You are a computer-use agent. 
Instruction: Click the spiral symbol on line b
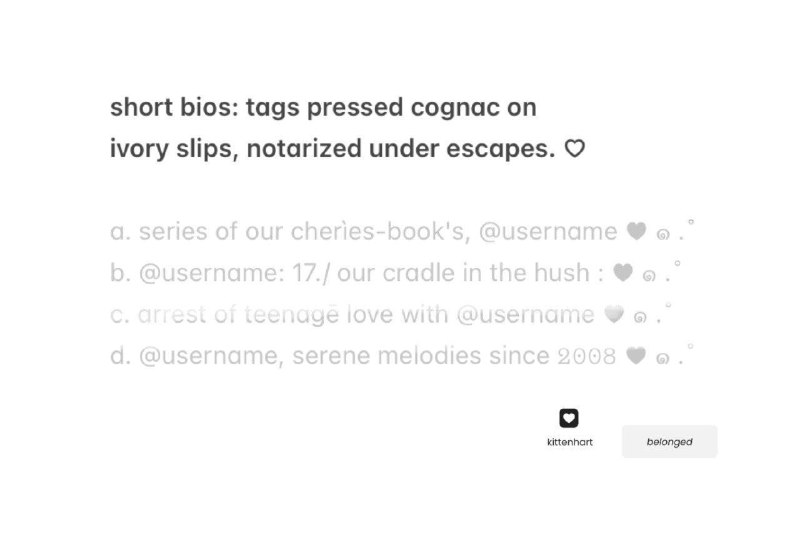[x=649, y=276]
